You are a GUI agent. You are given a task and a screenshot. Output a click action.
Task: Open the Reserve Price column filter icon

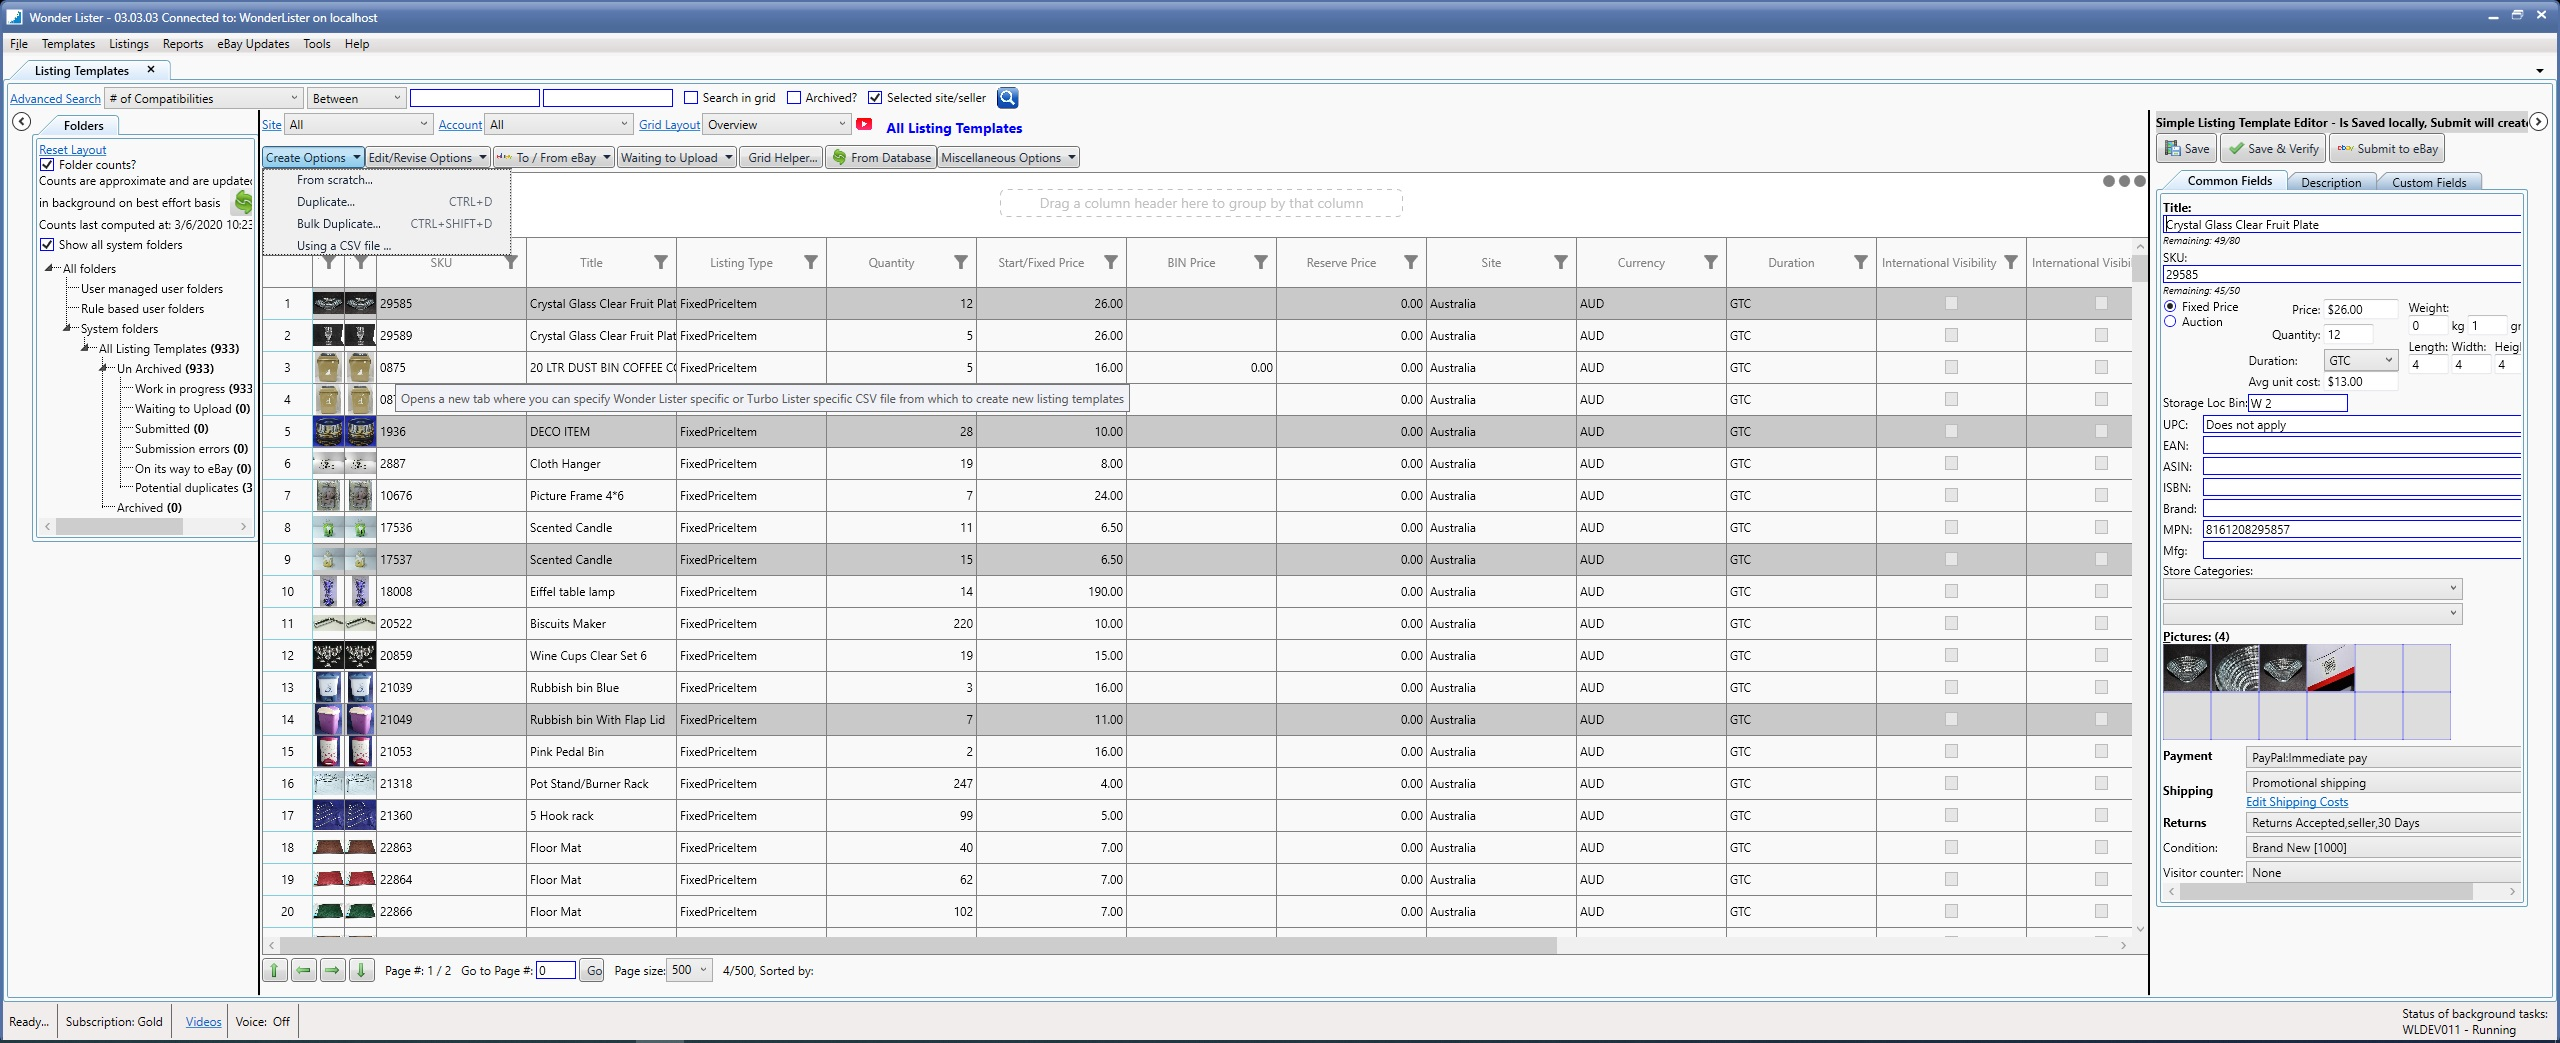pyautogui.click(x=1411, y=262)
